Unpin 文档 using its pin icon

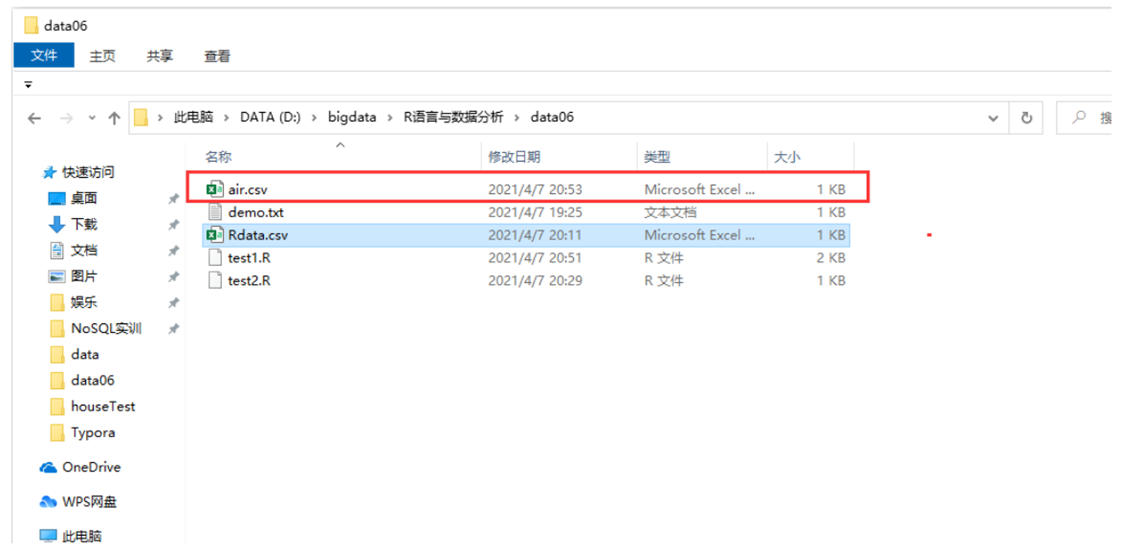point(173,251)
